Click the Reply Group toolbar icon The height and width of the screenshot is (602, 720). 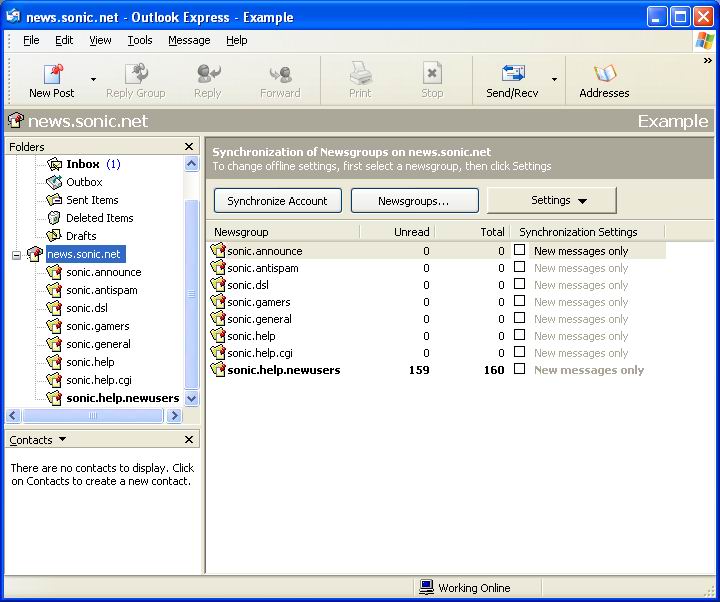click(136, 73)
